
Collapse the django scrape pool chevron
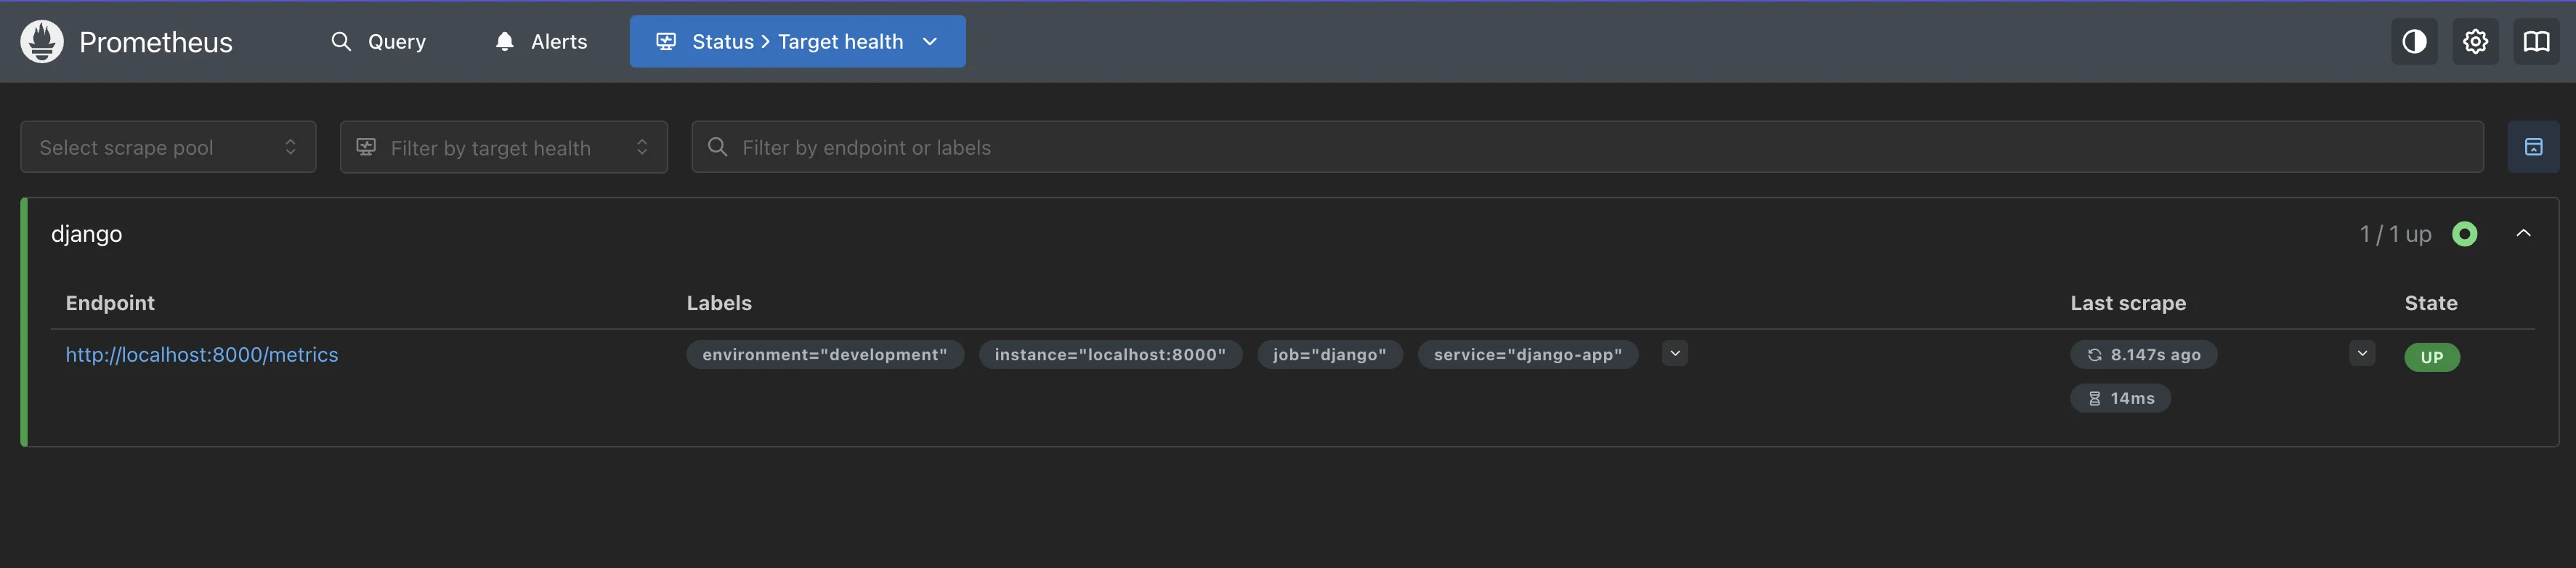coord(2523,234)
